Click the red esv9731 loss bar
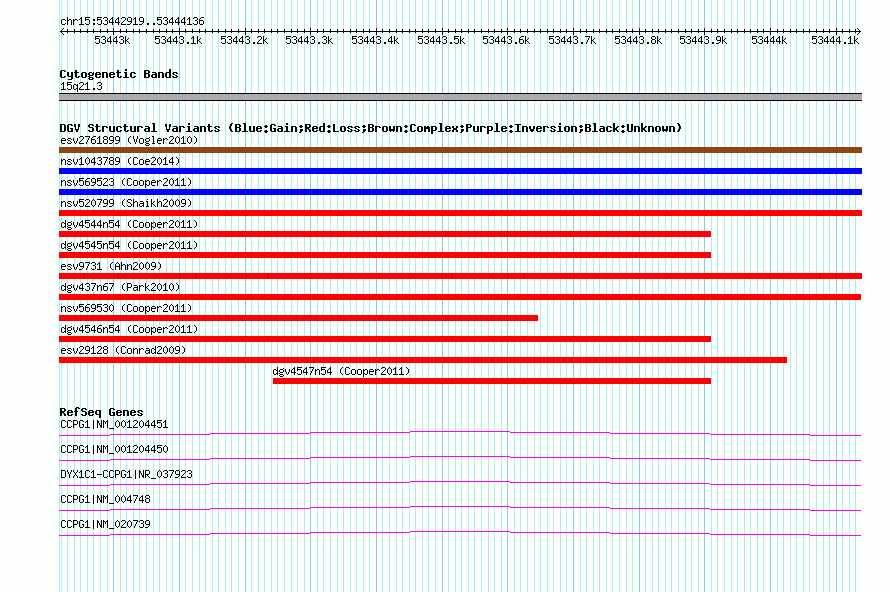The image size is (890, 592). point(460,276)
